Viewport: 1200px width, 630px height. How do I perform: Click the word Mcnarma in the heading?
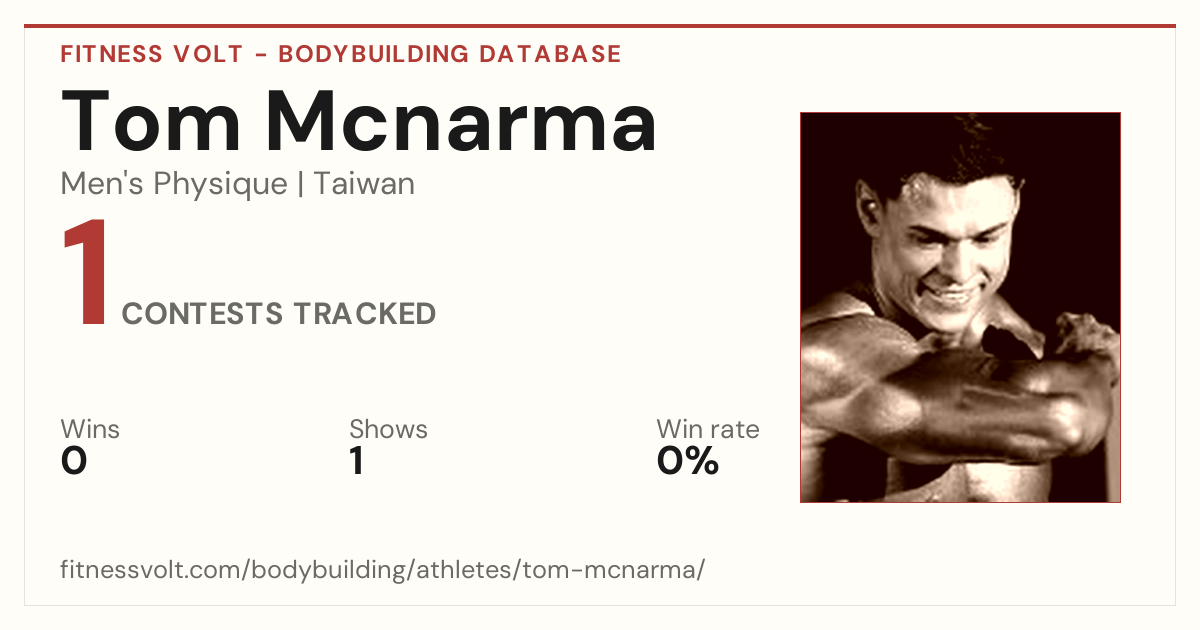(461, 120)
